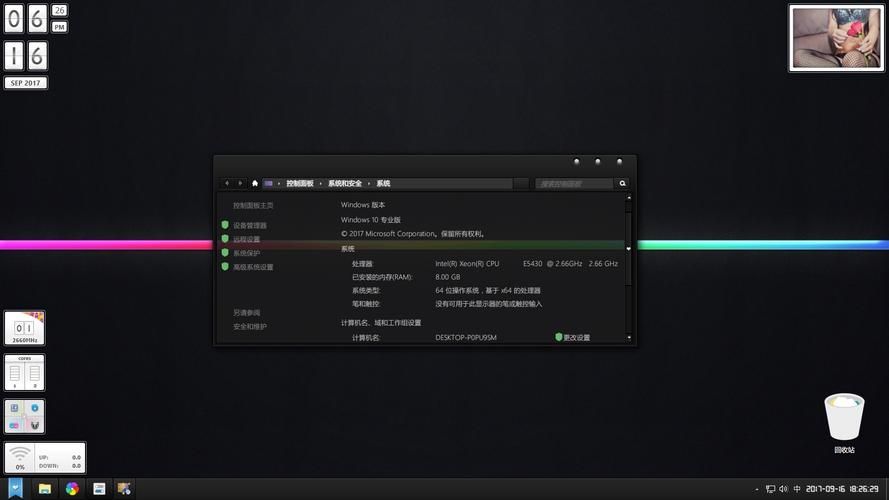Click shield icon beside 设备管理器
This screenshot has height=500, width=889.
pos(225,225)
